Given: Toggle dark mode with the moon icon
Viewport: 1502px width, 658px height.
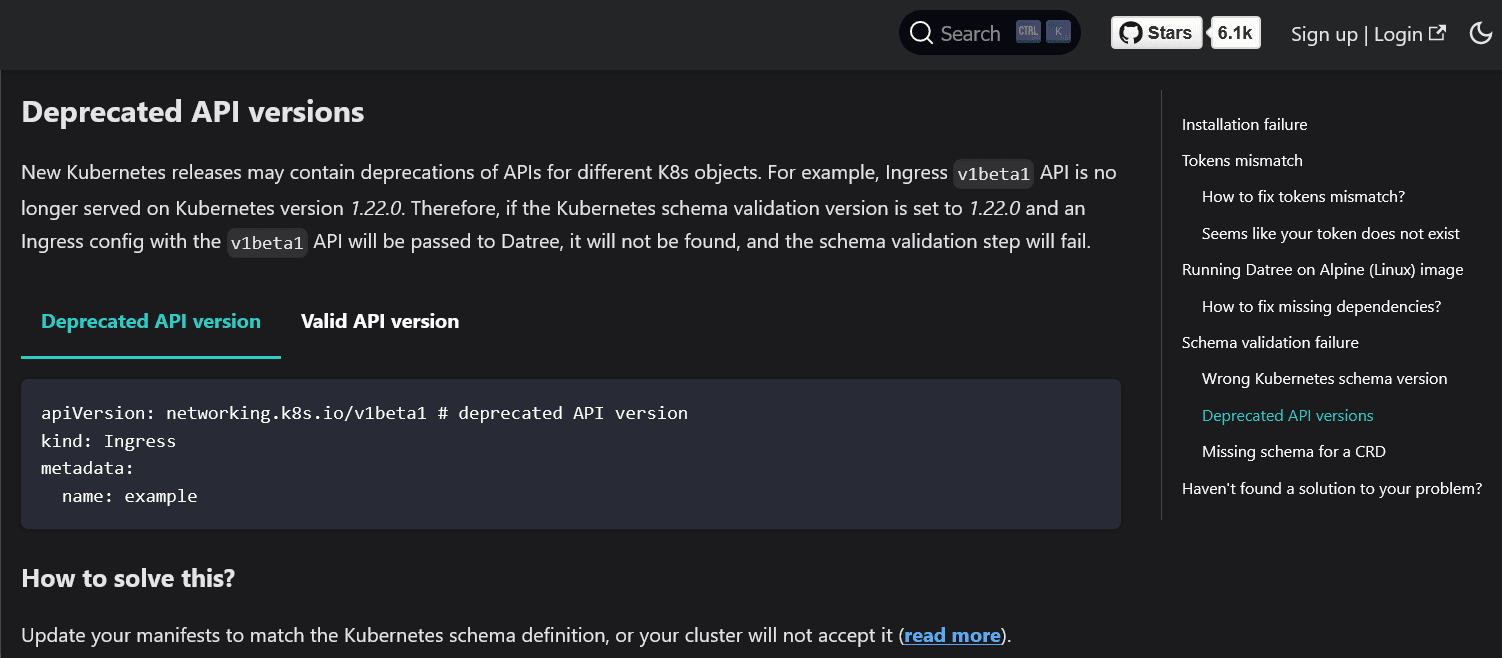Looking at the screenshot, I should [x=1481, y=33].
